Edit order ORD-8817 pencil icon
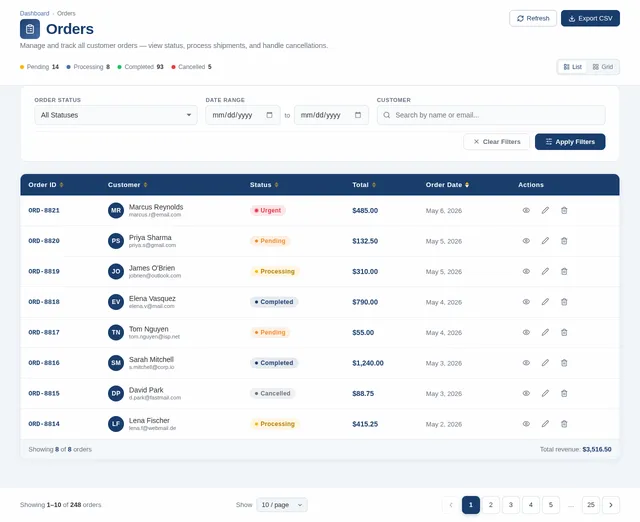640x522 pixels. pos(545,332)
